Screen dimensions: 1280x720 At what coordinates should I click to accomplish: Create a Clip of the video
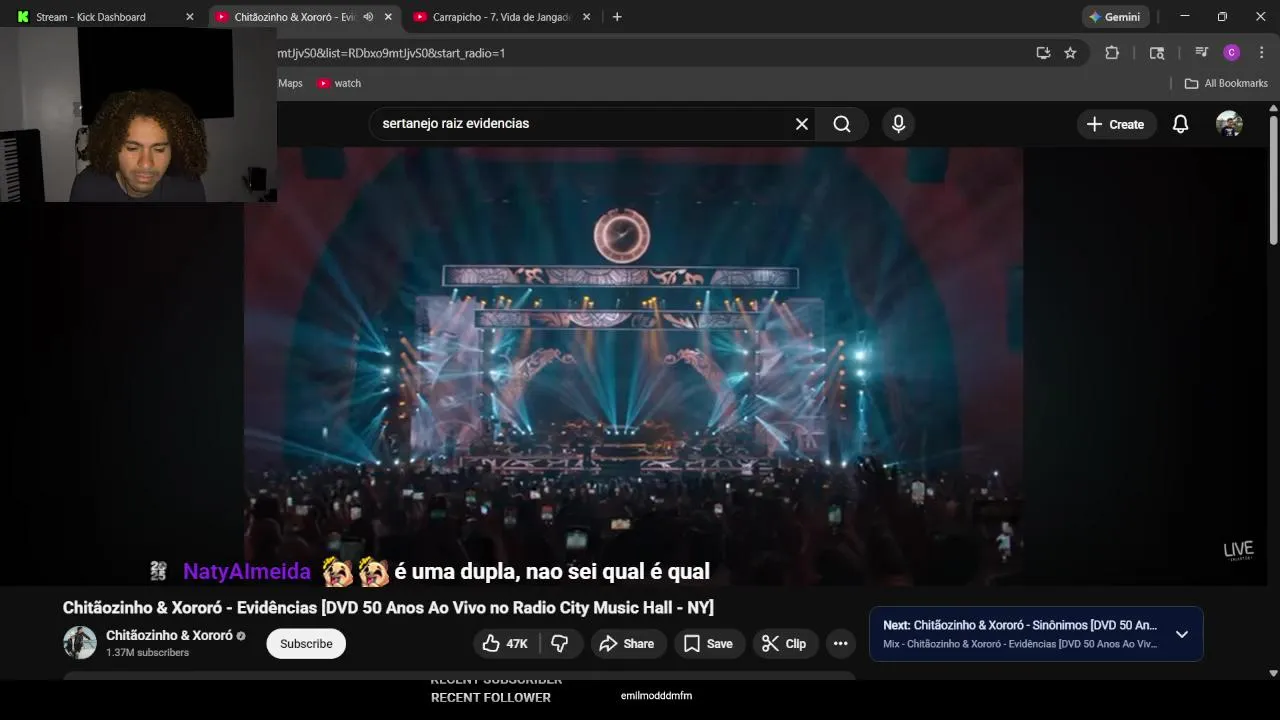(x=784, y=644)
